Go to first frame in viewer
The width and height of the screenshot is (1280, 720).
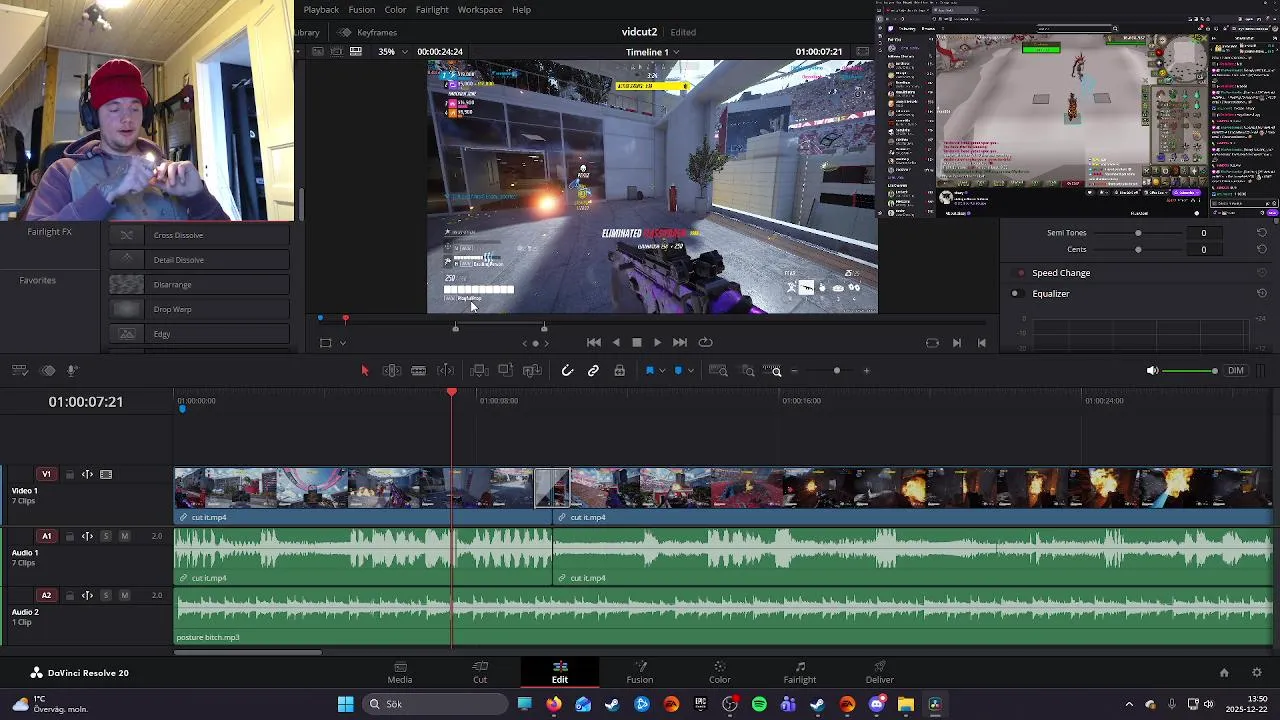594,342
